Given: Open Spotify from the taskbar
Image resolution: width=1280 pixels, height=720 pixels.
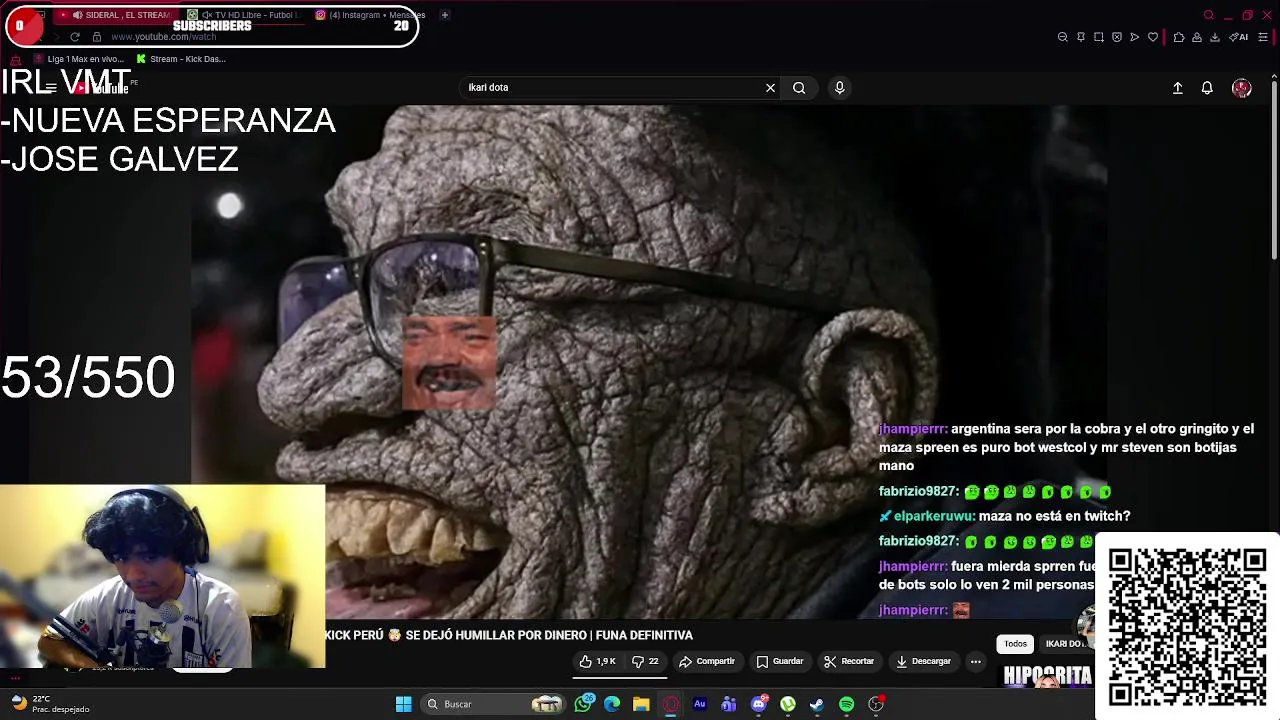Looking at the screenshot, I should coord(847,704).
